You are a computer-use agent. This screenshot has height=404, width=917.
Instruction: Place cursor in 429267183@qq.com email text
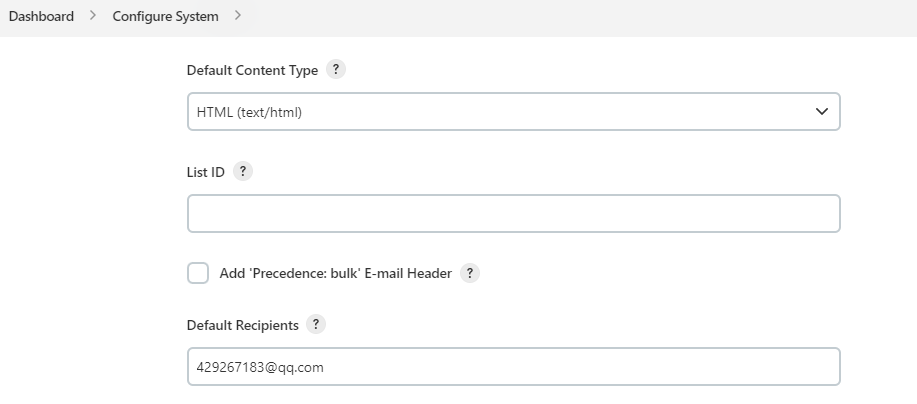pyautogui.click(x=260, y=367)
